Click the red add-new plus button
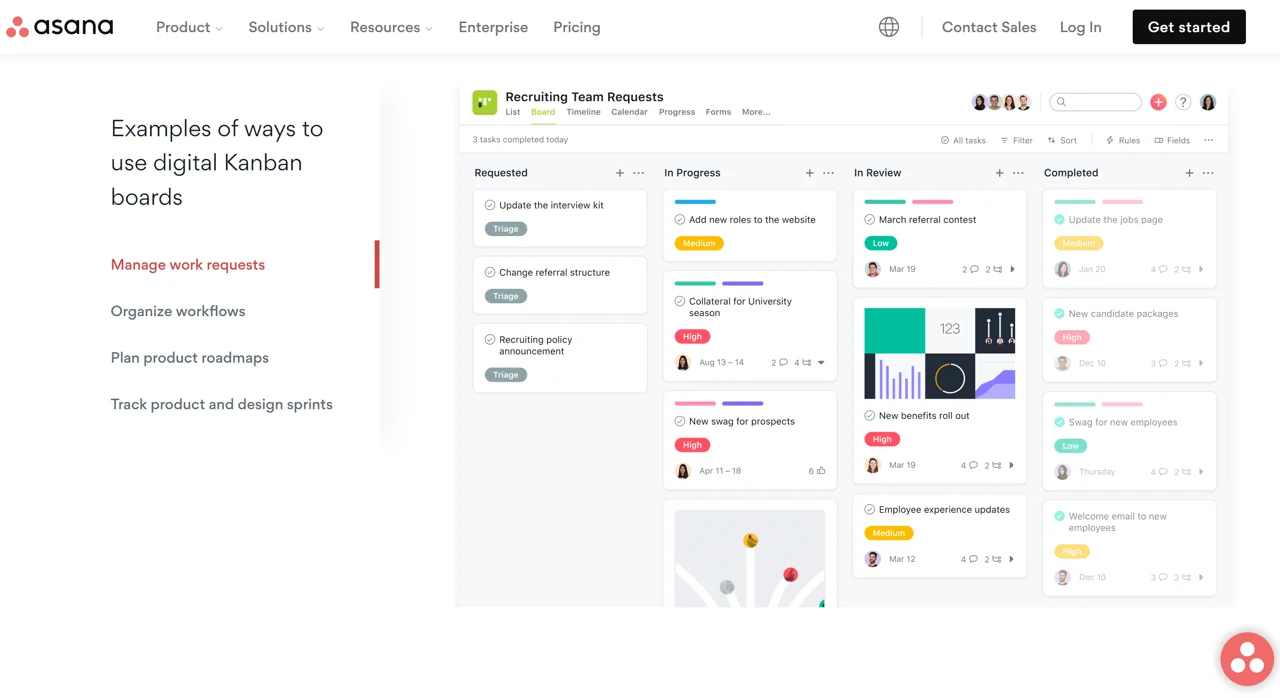Viewport: 1280px width, 698px height. (1158, 102)
